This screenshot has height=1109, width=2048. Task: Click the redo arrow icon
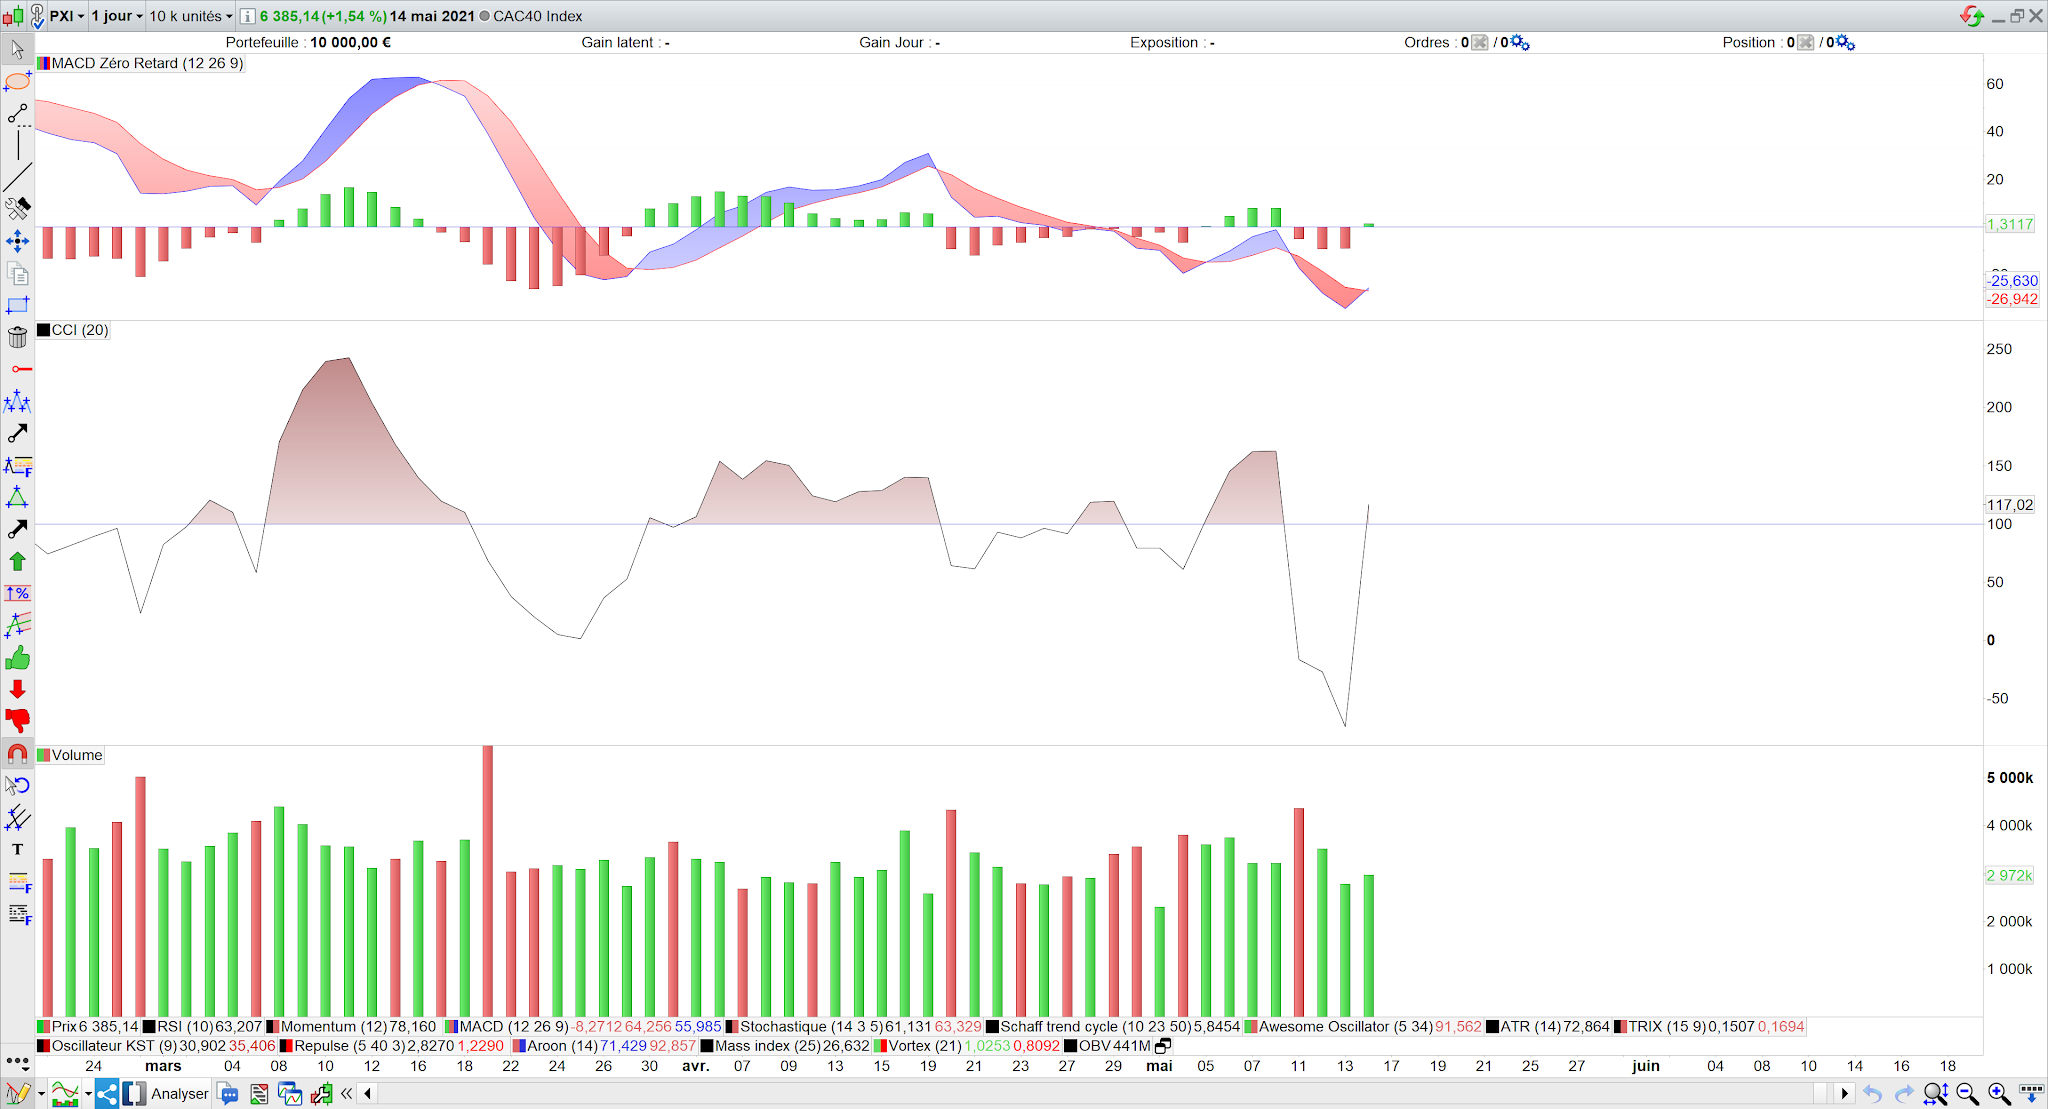click(x=1904, y=1094)
